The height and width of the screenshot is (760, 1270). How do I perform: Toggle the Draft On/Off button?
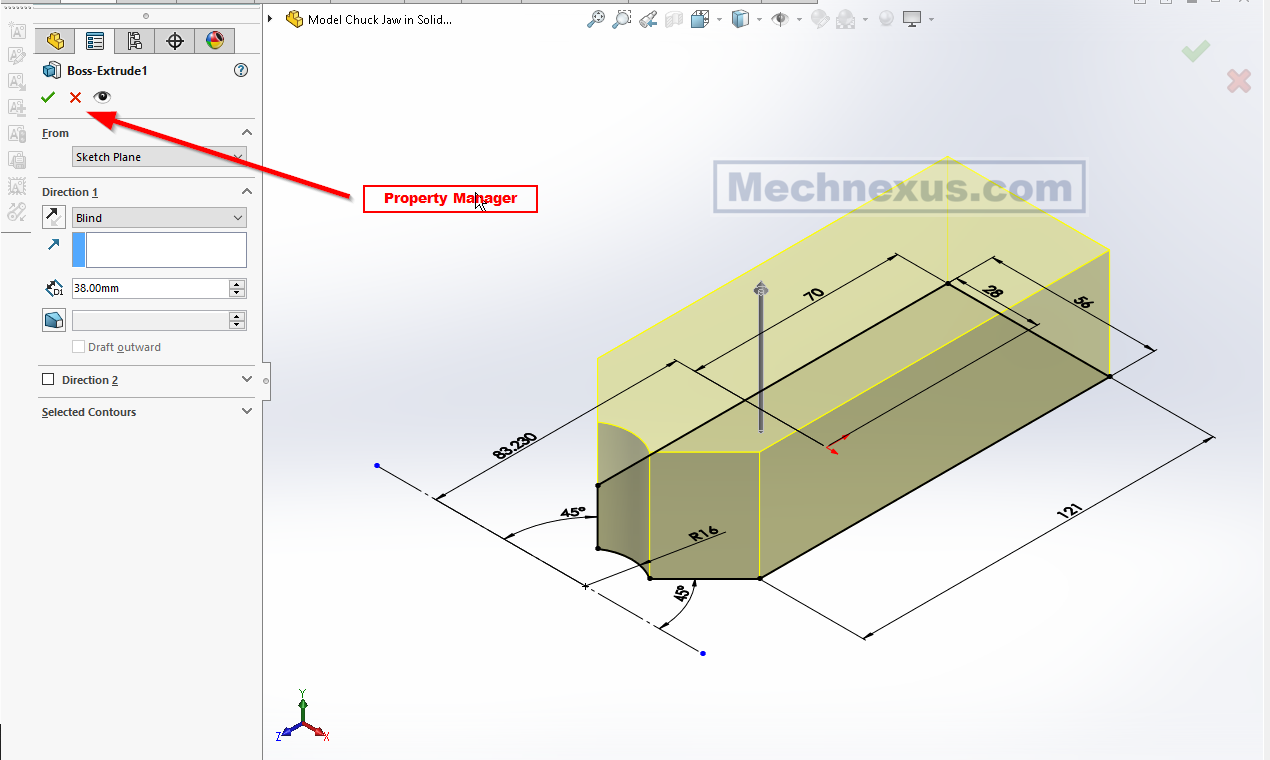point(53,320)
